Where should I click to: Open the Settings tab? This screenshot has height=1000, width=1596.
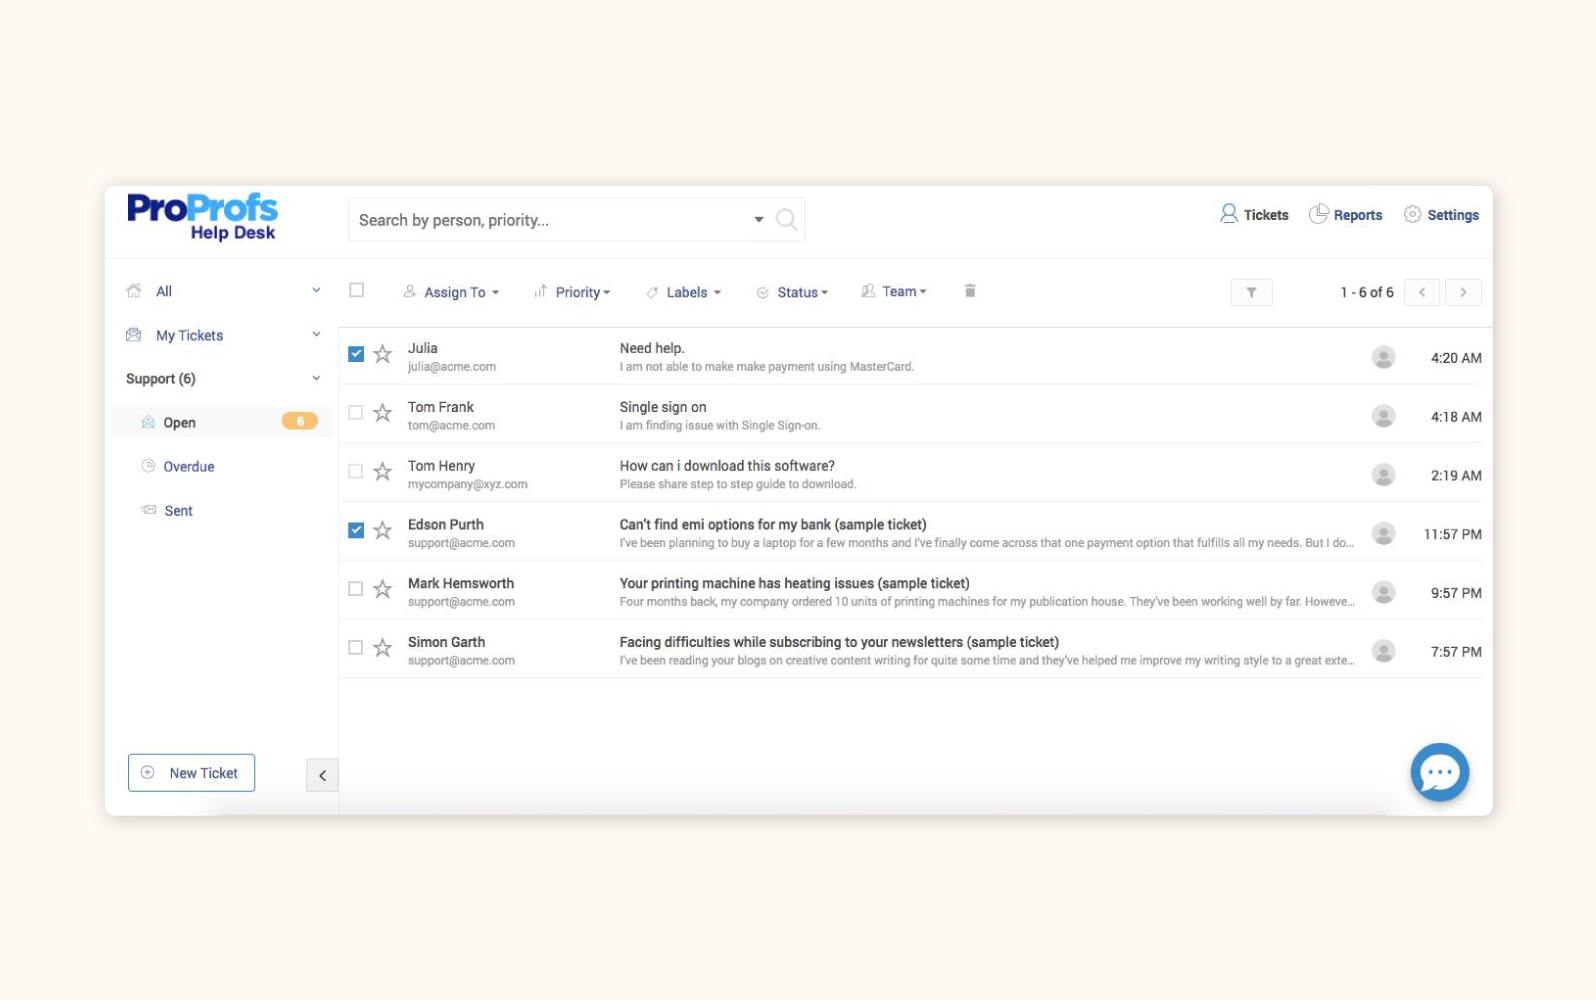tap(1441, 214)
